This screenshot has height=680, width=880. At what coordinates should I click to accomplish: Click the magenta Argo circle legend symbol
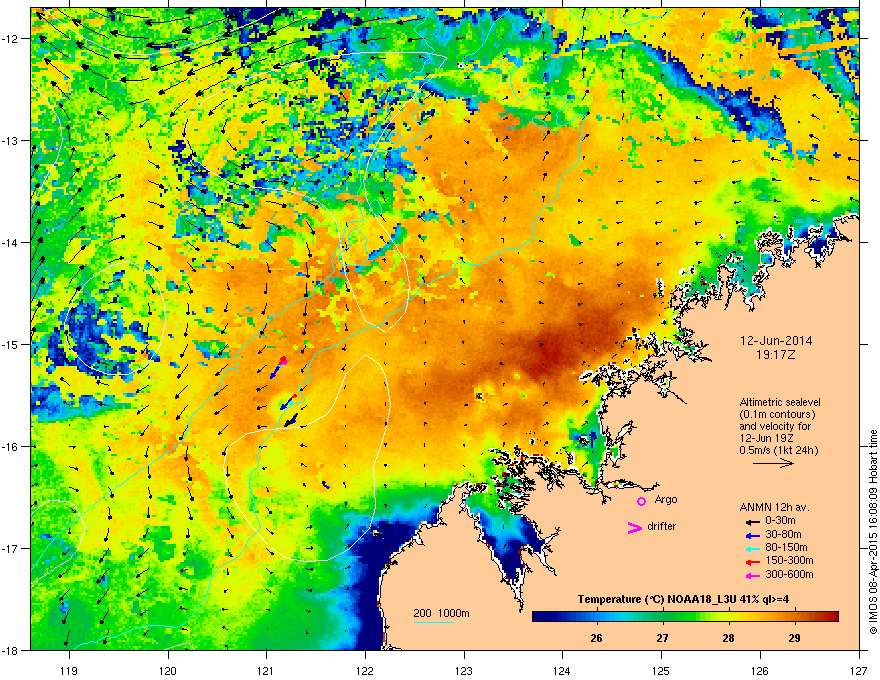click(x=641, y=501)
